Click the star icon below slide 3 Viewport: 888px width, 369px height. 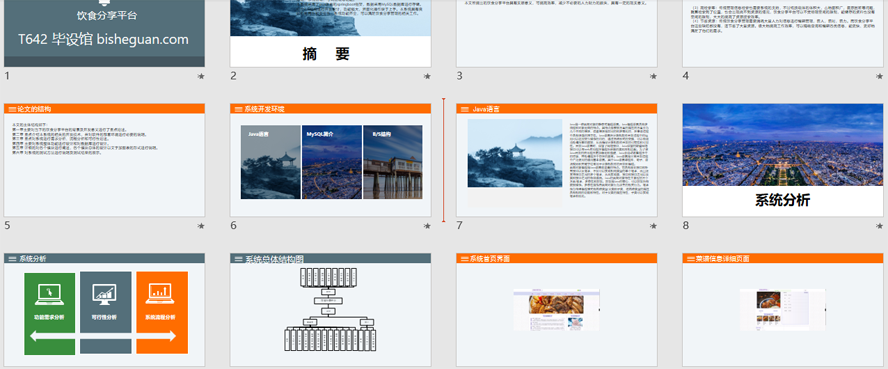(x=654, y=76)
